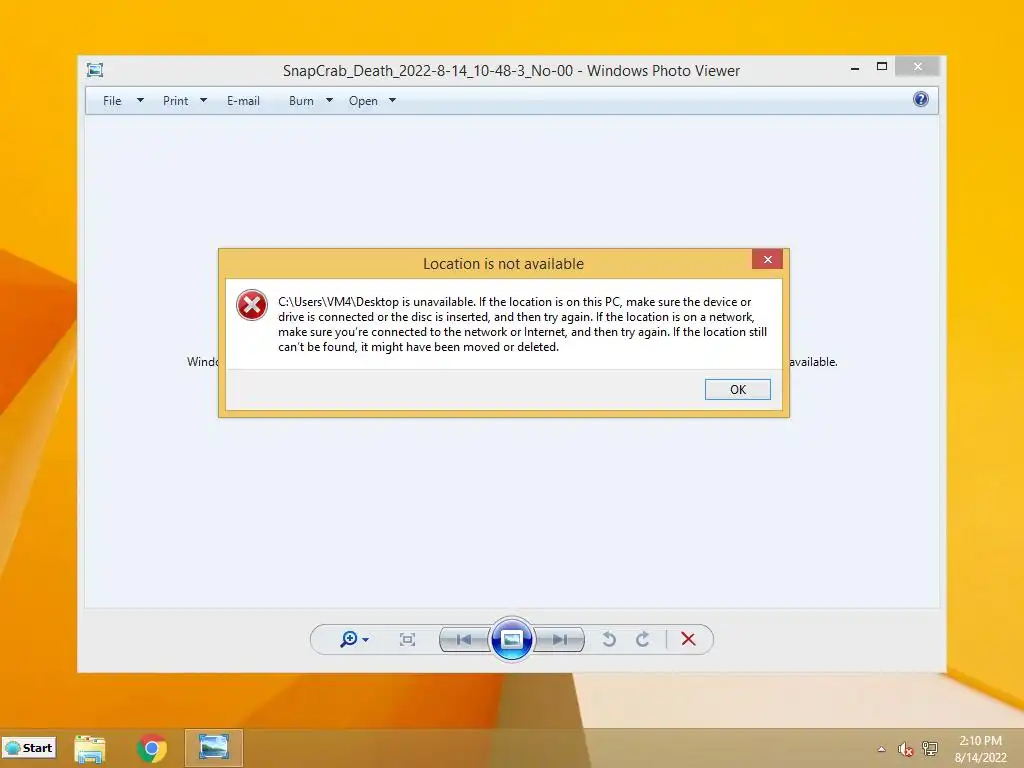Expand the zoom dropdown arrow
Screen dimensions: 1024x768
pyautogui.click(x=366, y=640)
